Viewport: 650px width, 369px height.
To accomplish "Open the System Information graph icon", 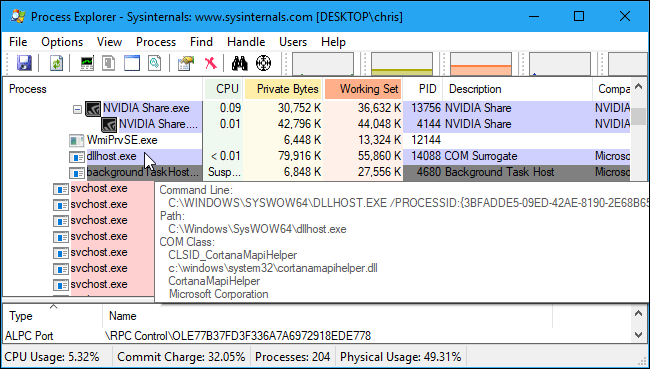I will click(87, 63).
